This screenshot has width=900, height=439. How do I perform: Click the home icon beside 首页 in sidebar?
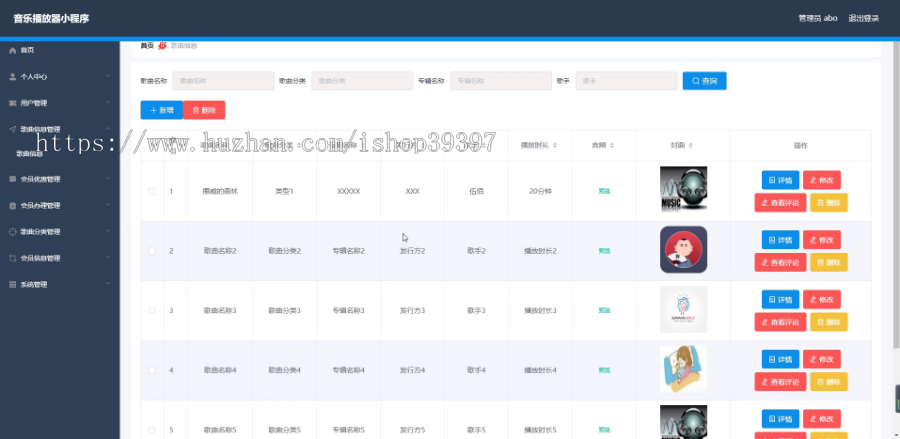pos(13,50)
